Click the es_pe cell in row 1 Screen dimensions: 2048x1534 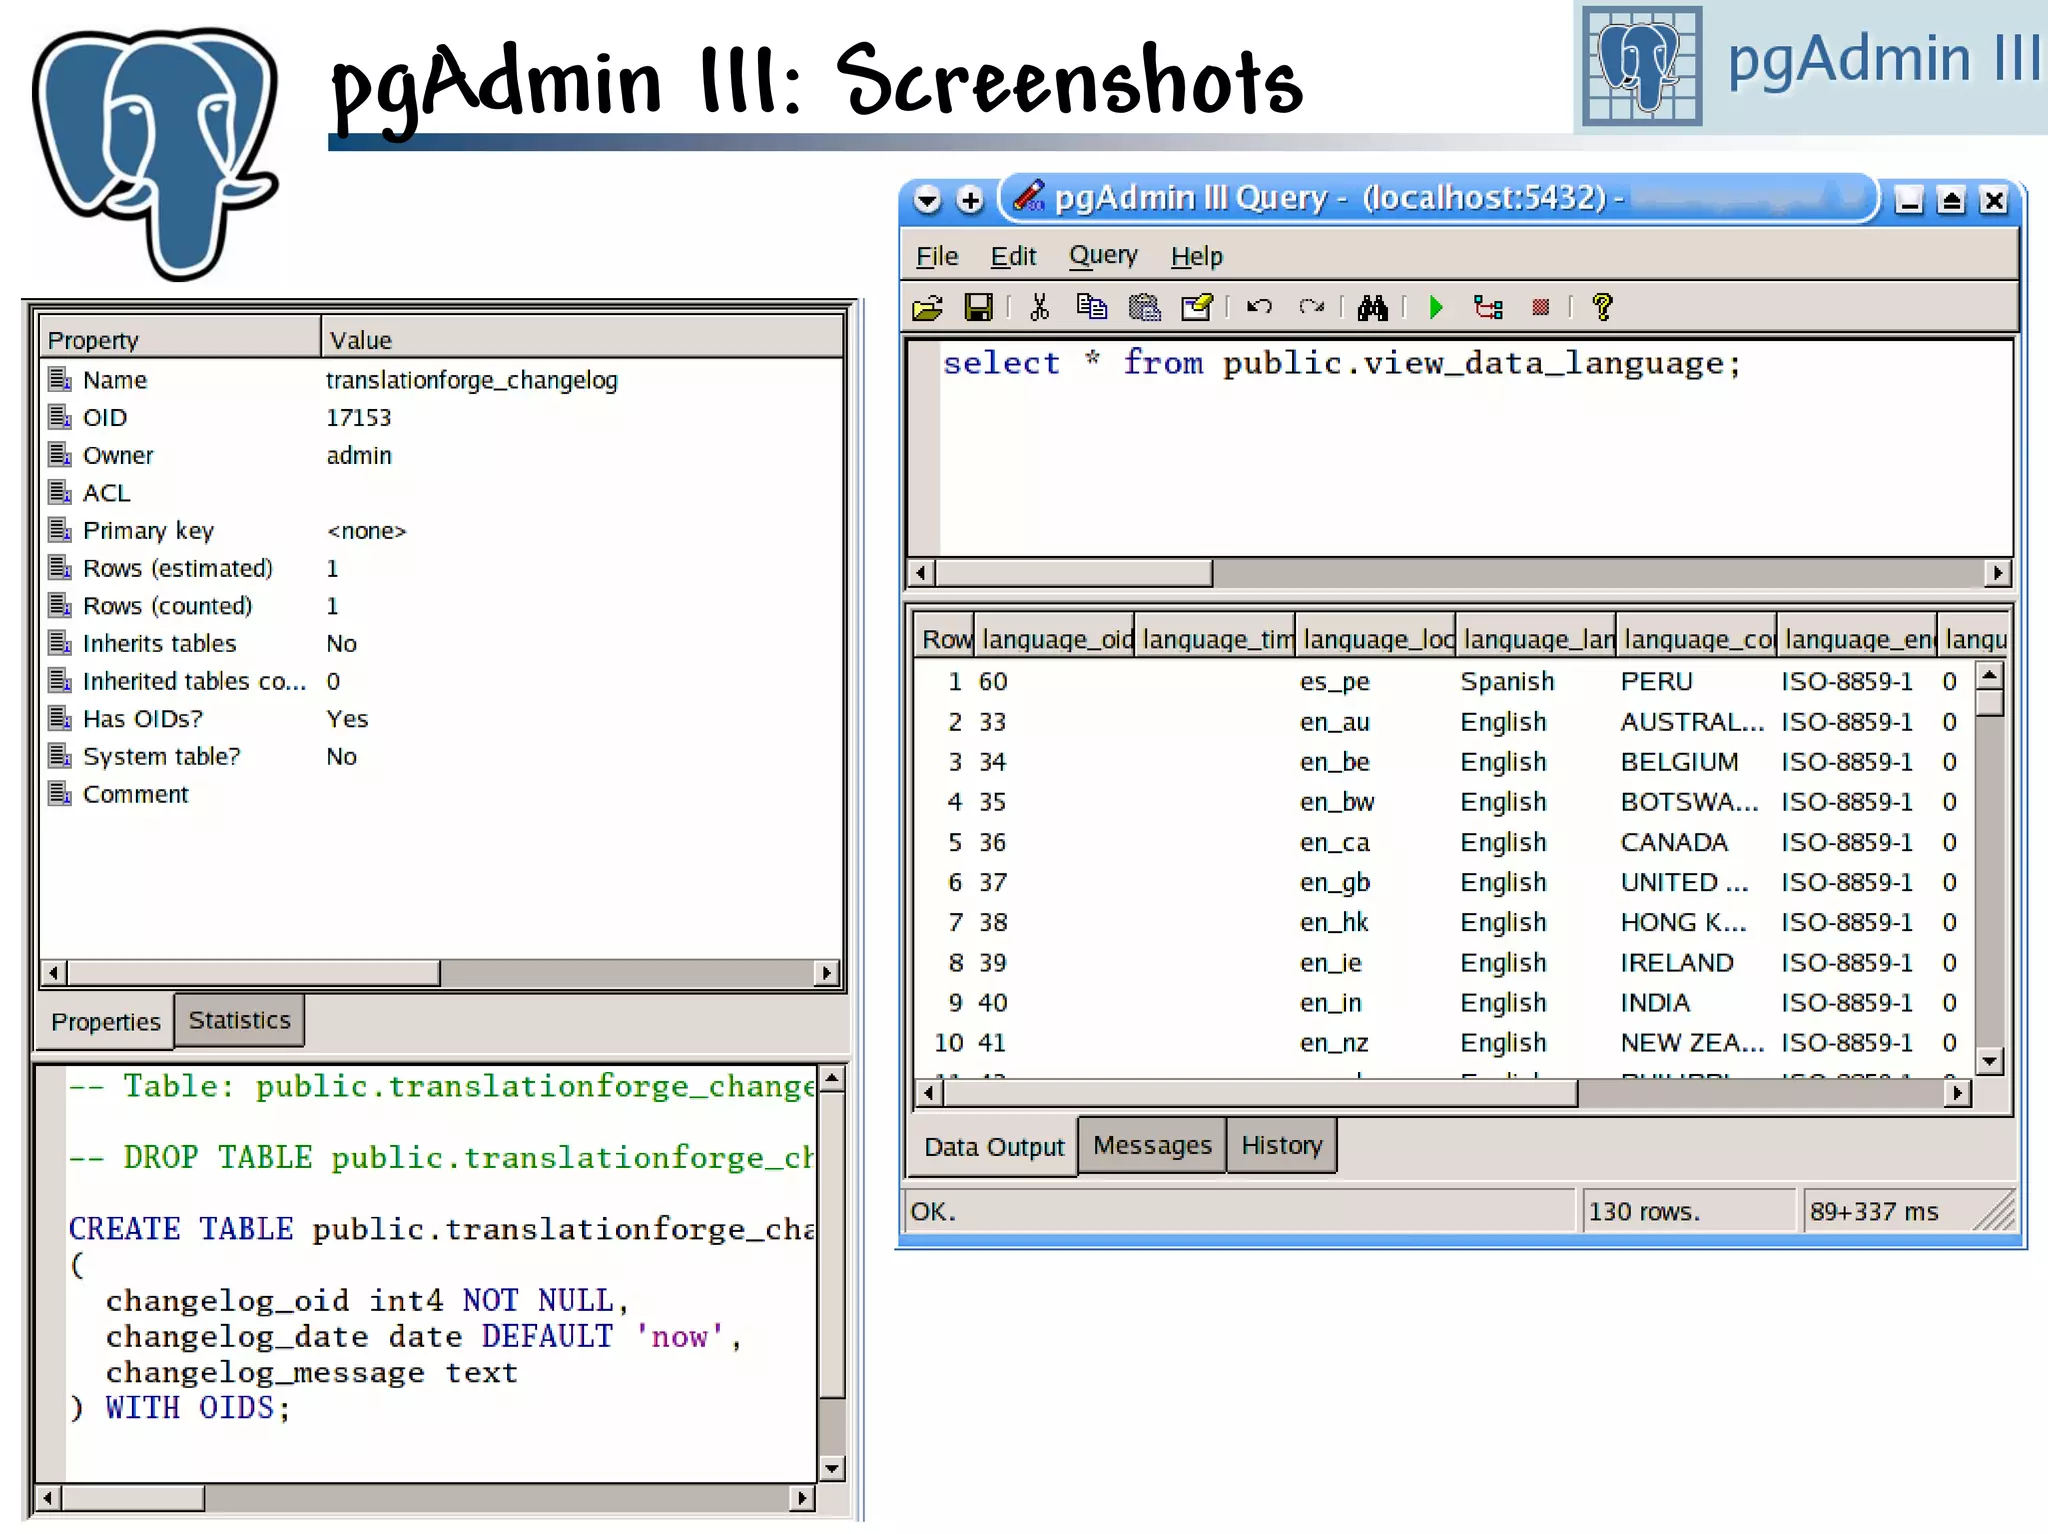click(1335, 682)
